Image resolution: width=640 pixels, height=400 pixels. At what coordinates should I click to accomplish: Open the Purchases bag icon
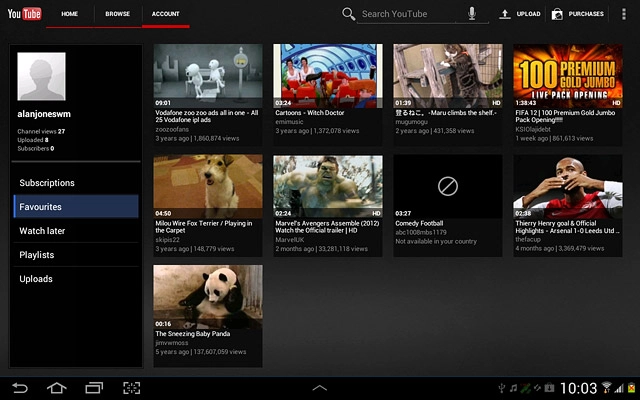coord(556,14)
